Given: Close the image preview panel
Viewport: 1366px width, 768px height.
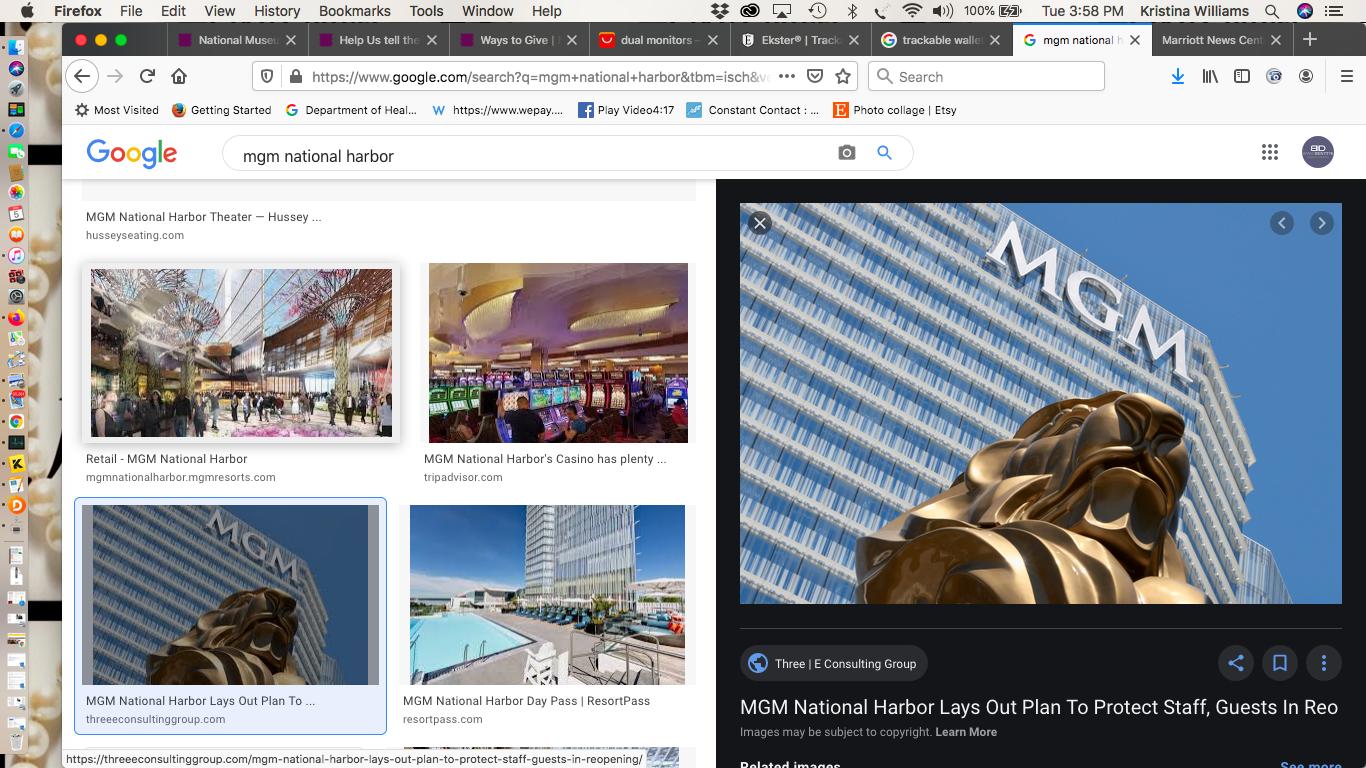Looking at the screenshot, I should [760, 223].
